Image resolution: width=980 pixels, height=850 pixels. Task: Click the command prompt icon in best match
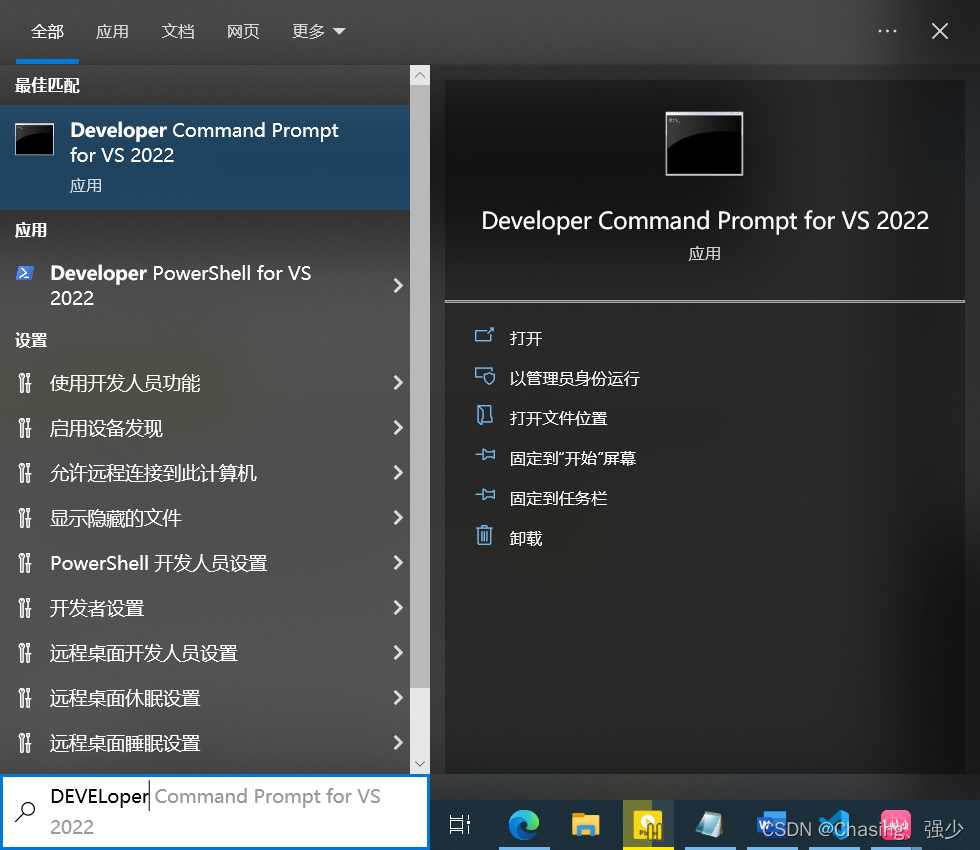[34, 139]
